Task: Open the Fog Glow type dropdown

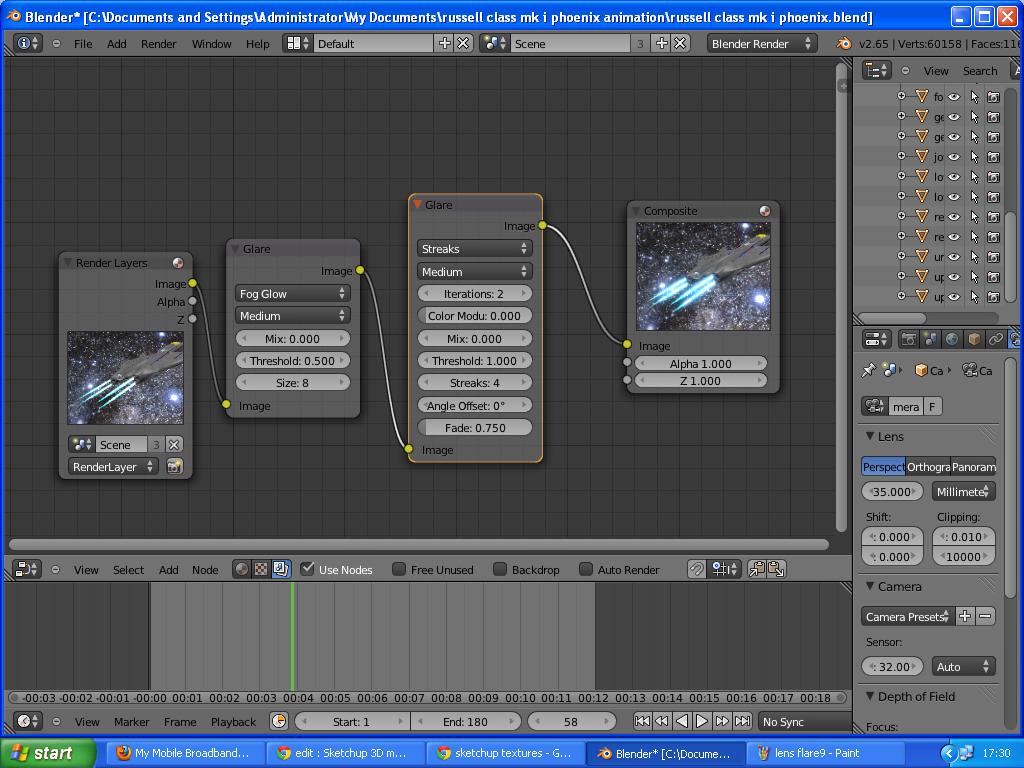Action: point(292,294)
